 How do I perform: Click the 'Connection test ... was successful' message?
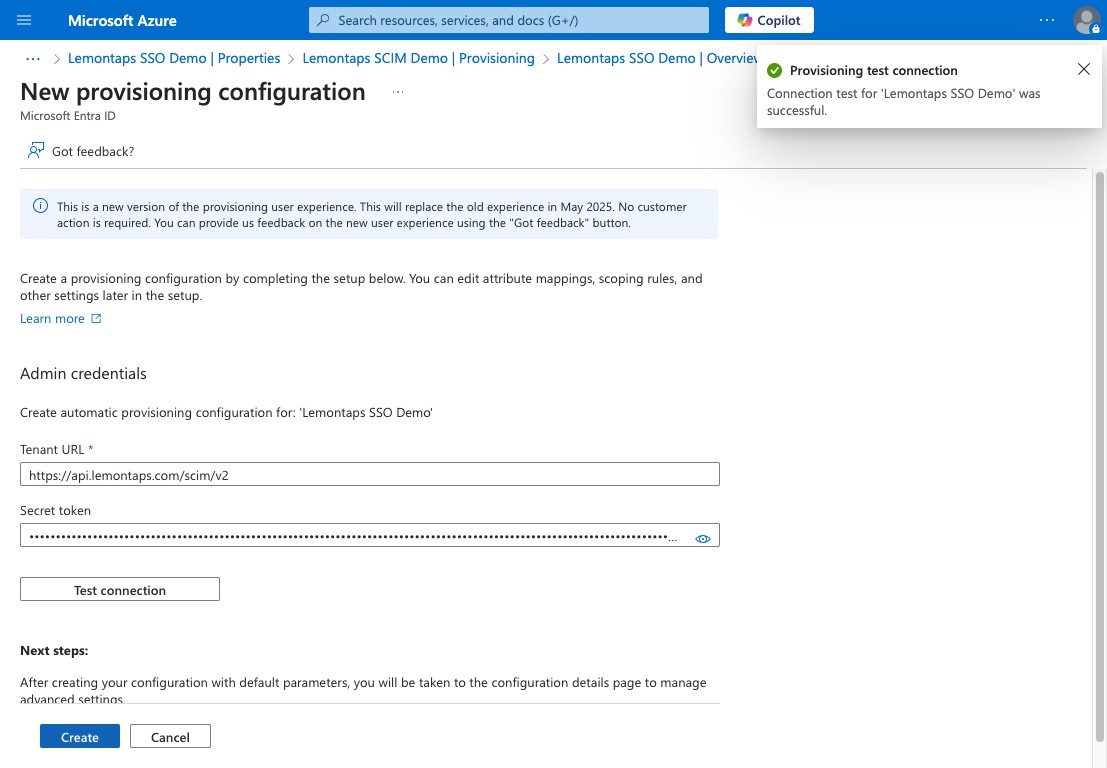(904, 102)
